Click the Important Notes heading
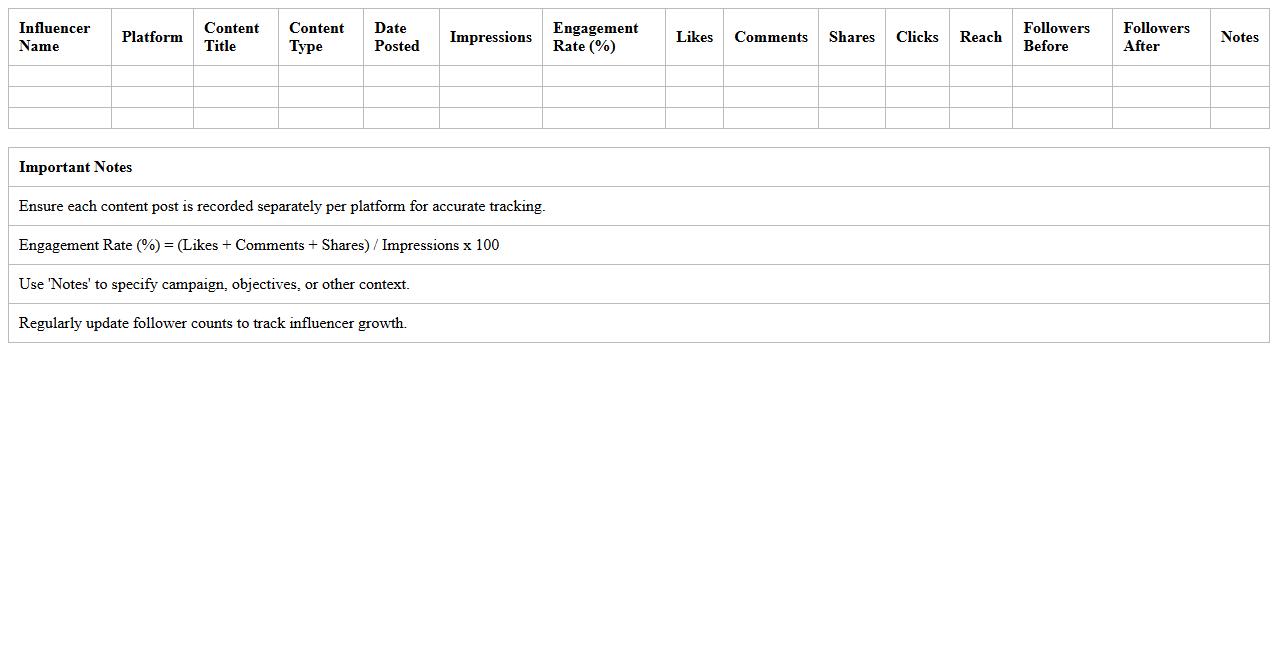The height and width of the screenshot is (650, 1278). [76, 167]
